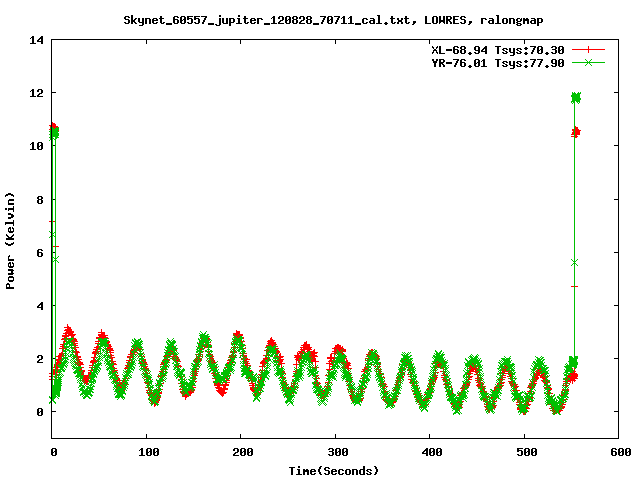Click x-axis tick label 400
The image size is (640, 480).
[x=432, y=452]
